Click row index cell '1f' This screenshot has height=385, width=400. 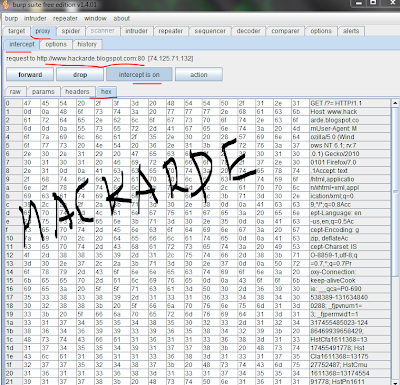pyautogui.click(x=13, y=365)
